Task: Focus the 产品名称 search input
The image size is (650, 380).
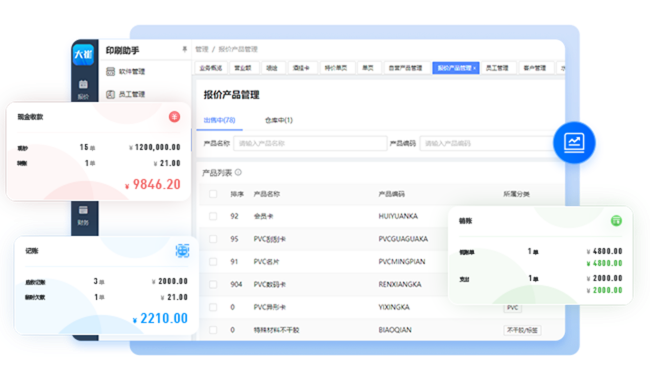Action: click(310, 143)
